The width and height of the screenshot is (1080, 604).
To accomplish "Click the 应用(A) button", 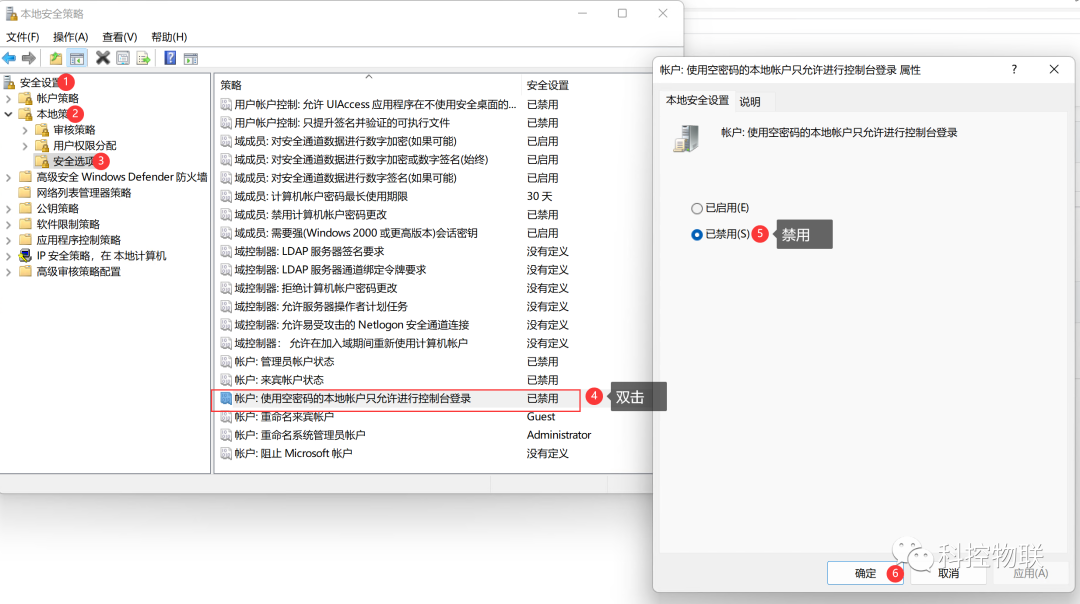I will pos(1030,573).
